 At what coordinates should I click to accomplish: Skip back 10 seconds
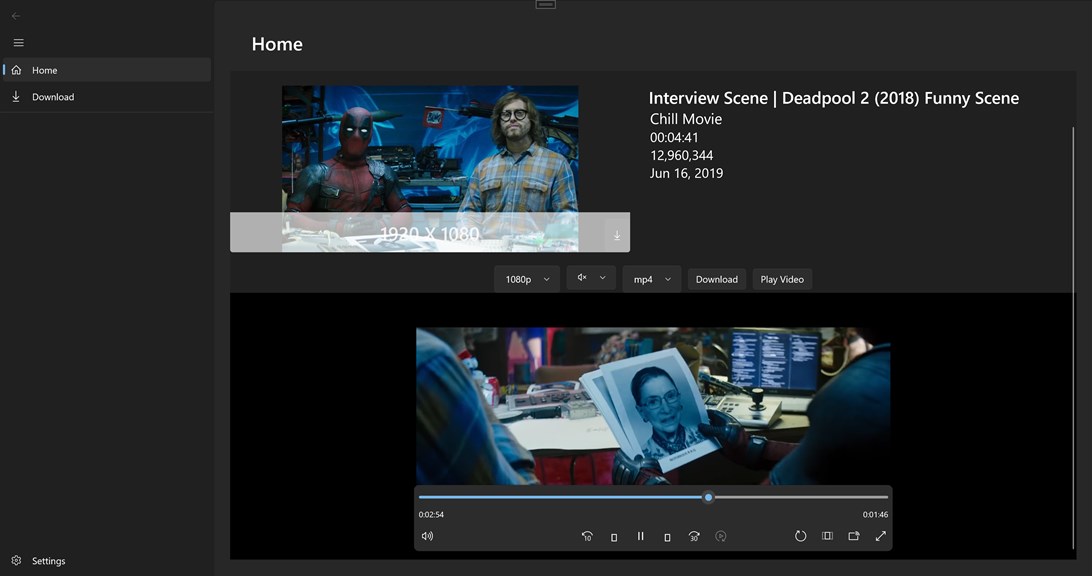point(587,536)
